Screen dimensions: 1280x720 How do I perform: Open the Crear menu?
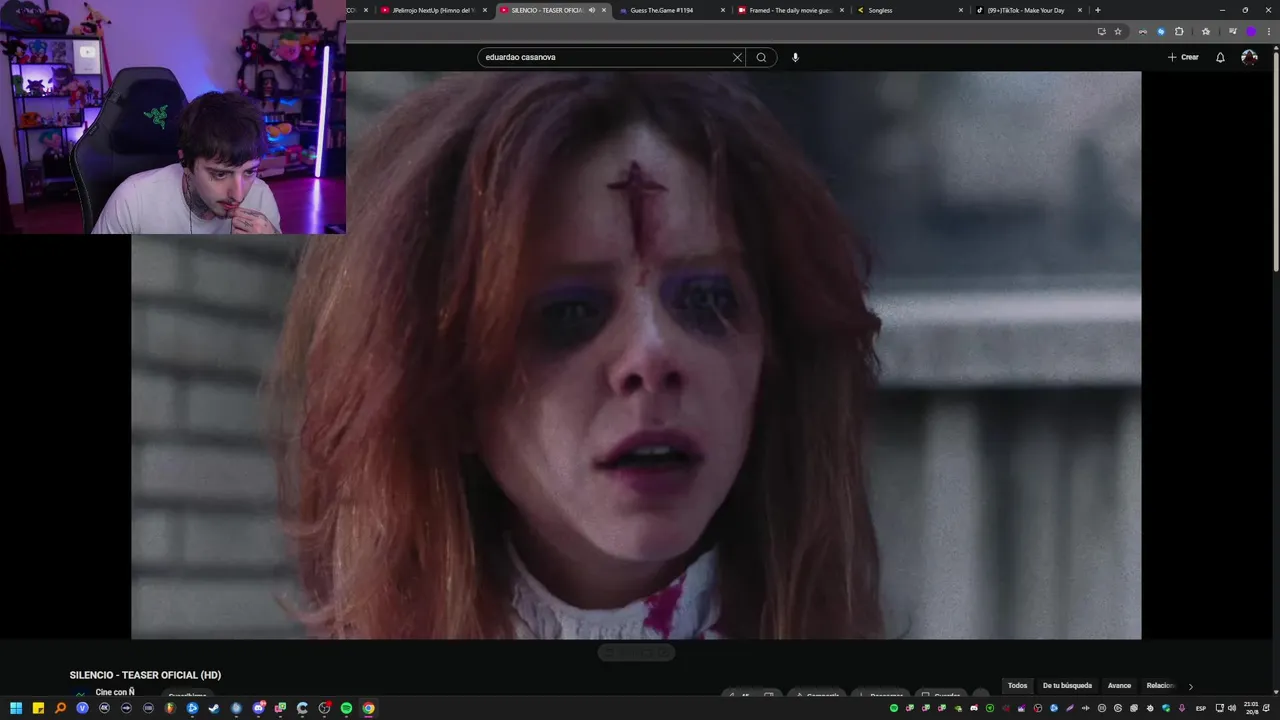tap(1183, 57)
